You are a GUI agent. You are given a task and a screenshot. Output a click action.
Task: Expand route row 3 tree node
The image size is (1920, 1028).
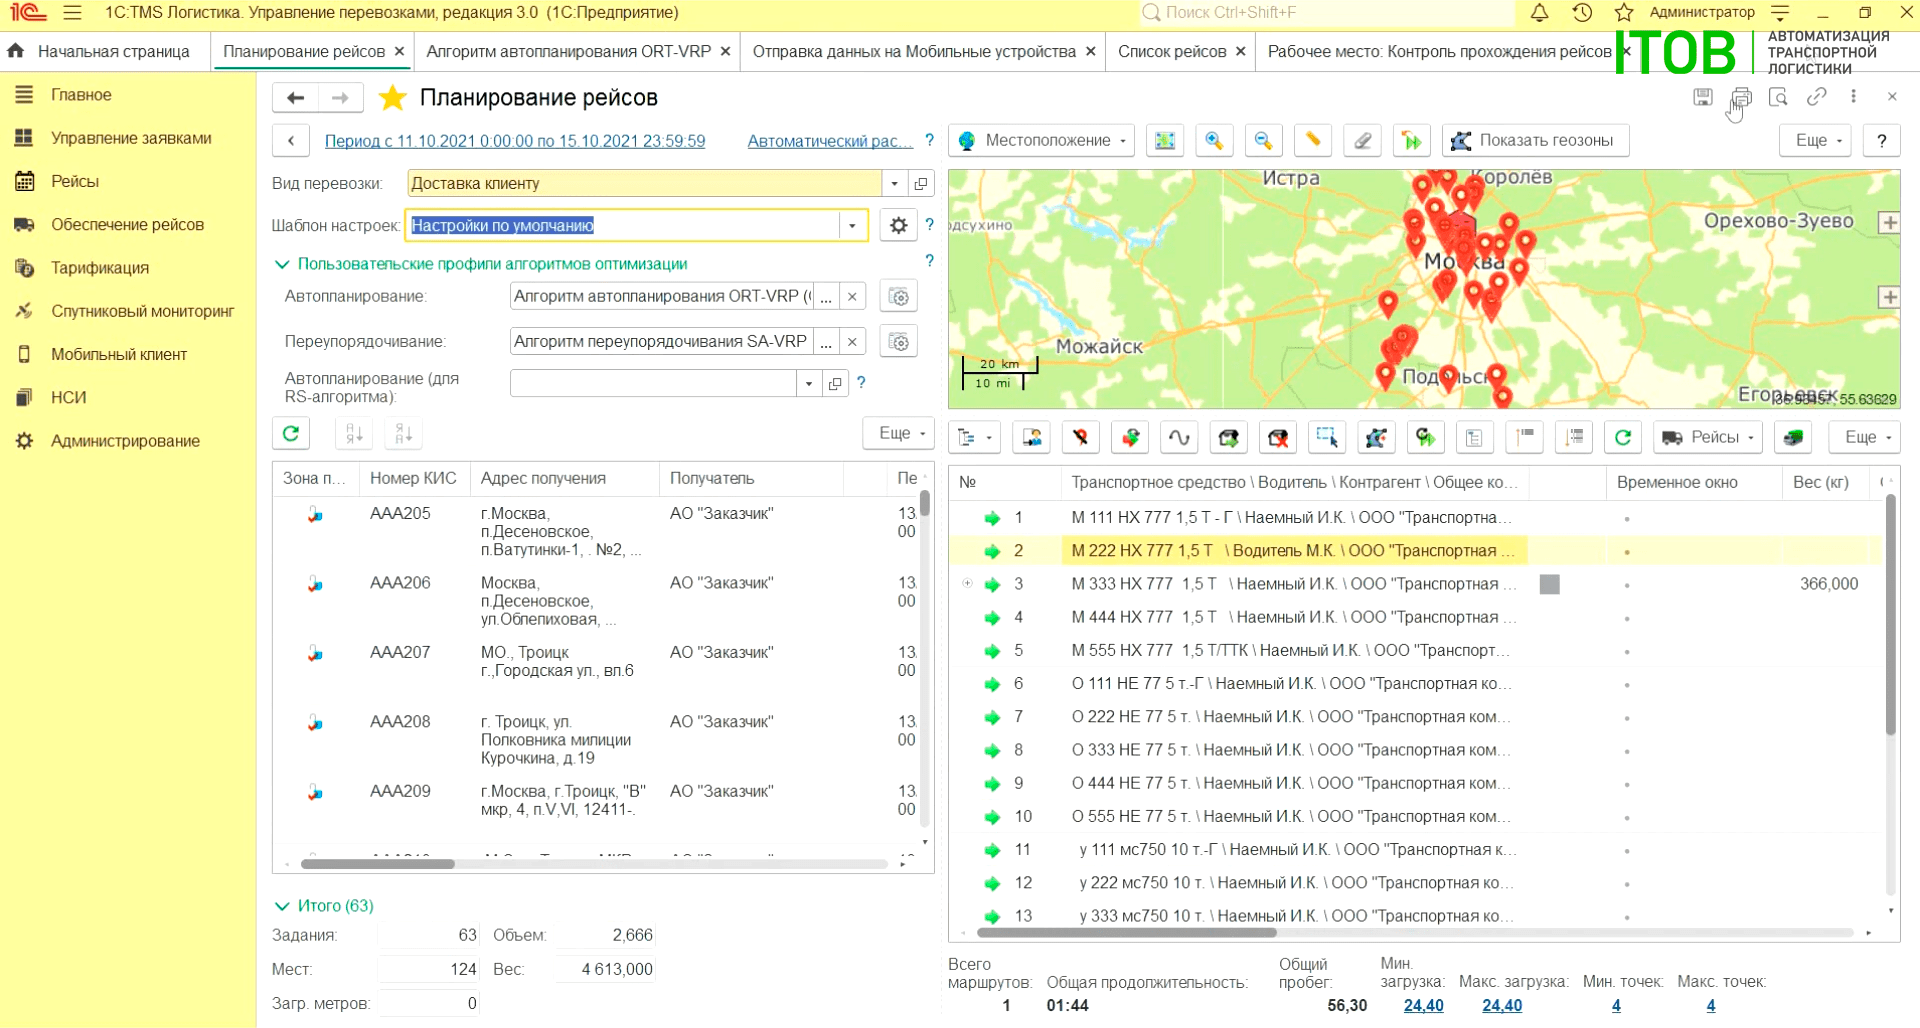point(967,584)
